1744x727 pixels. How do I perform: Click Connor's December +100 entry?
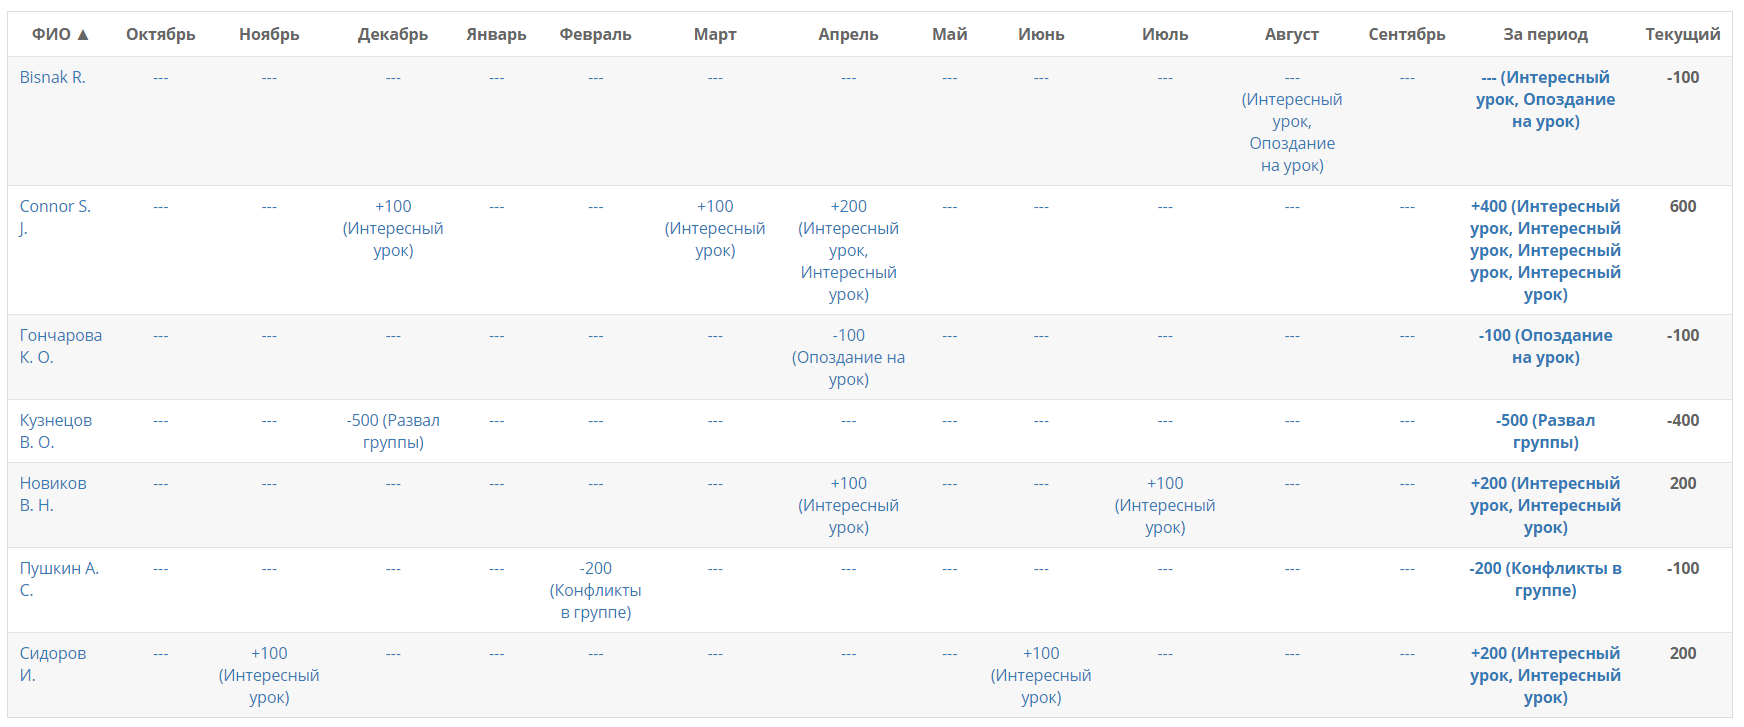point(393,228)
